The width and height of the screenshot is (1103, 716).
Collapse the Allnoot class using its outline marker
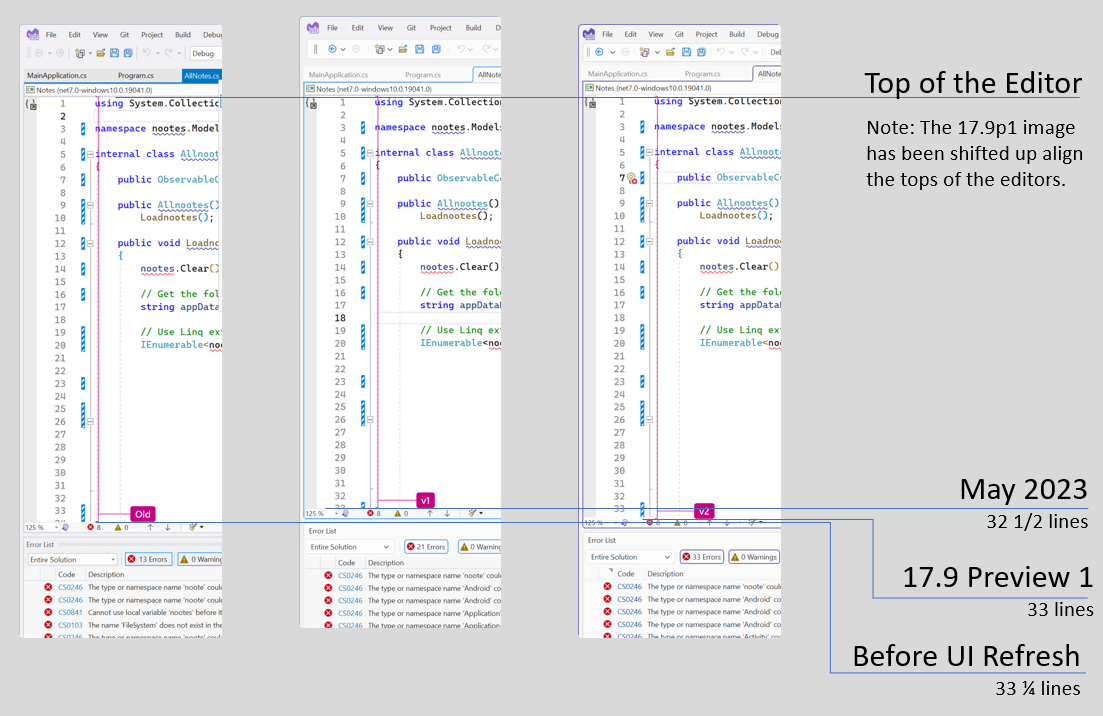pos(90,153)
